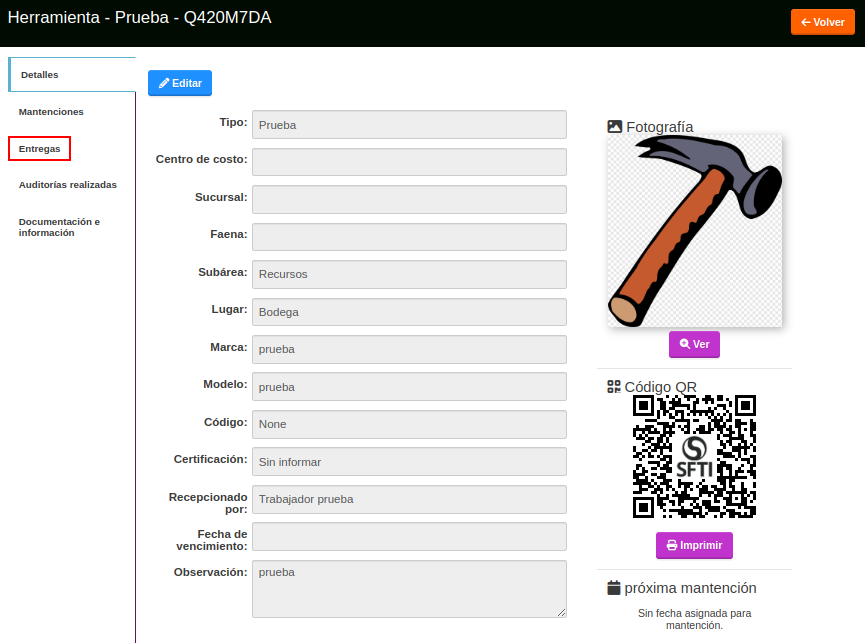The height and width of the screenshot is (643, 865).
Task: Click the Fotografía image icon
Action: click(x=615, y=127)
